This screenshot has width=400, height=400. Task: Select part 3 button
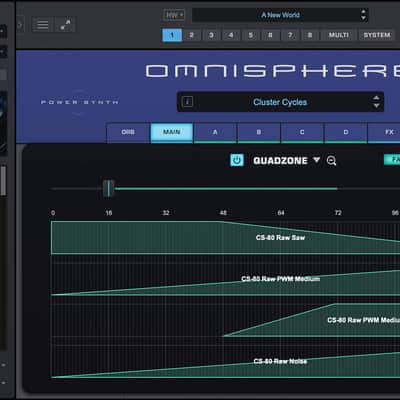tap(211, 35)
